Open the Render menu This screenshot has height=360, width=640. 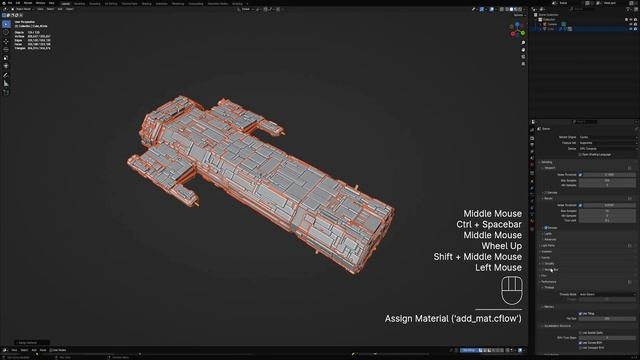click(28, 3)
